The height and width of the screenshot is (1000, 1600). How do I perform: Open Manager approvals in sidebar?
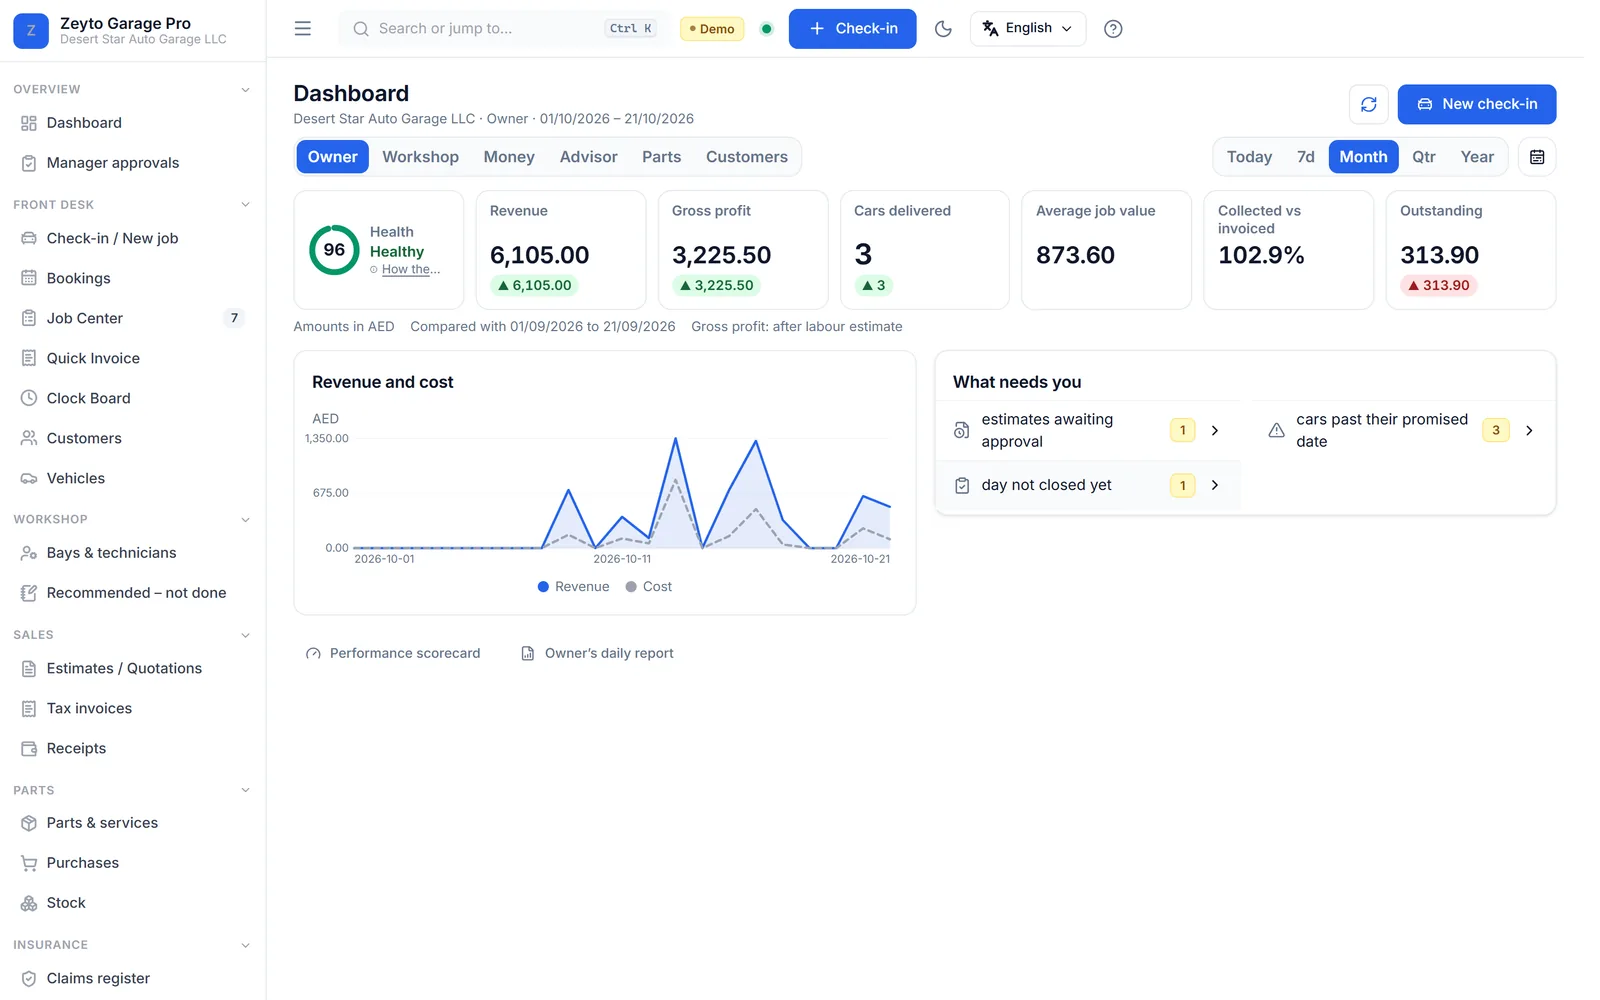click(133, 163)
